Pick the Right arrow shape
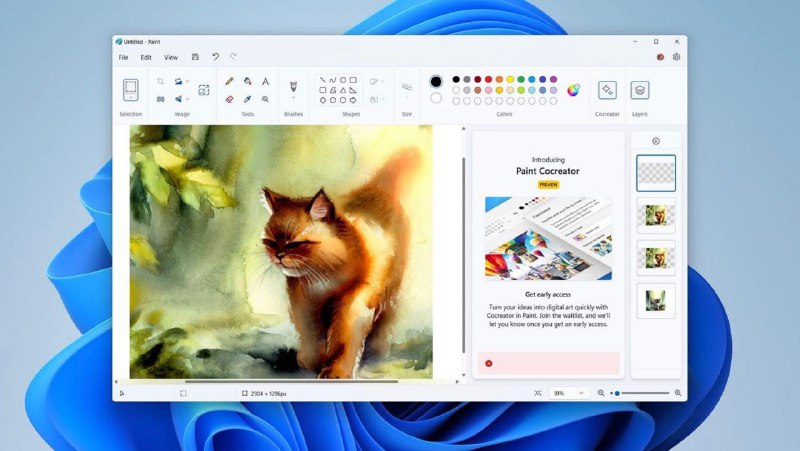 (353, 101)
